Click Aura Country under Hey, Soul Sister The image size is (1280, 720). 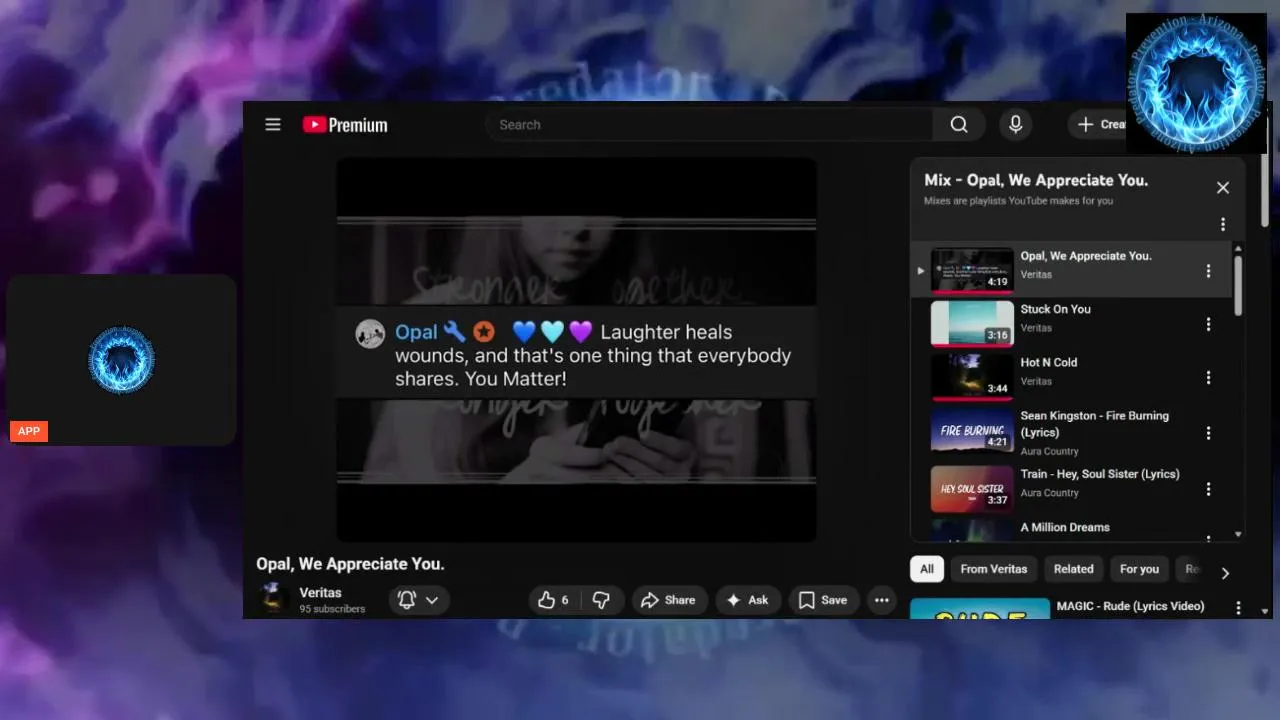click(1049, 493)
